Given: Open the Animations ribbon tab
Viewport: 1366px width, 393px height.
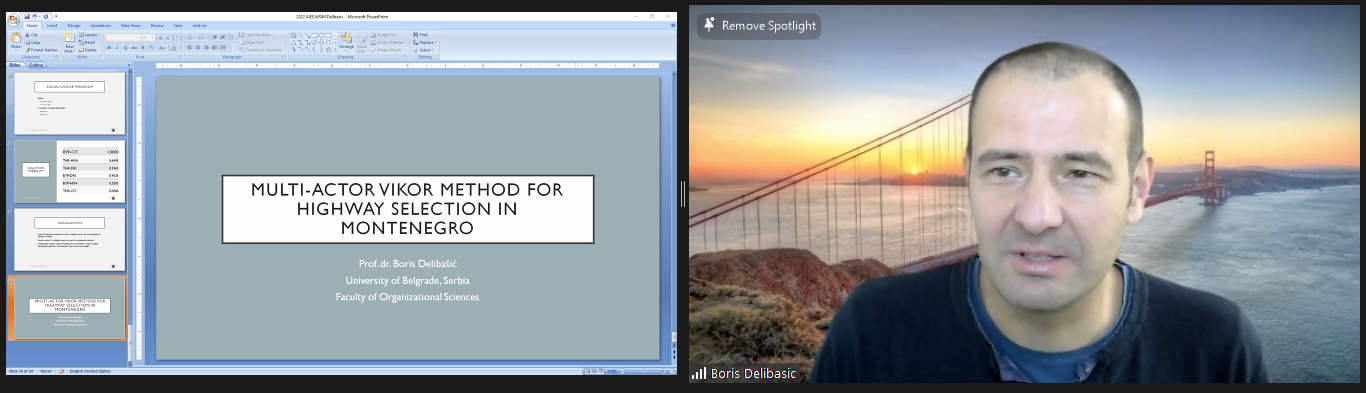Looking at the screenshot, I should pos(100,25).
